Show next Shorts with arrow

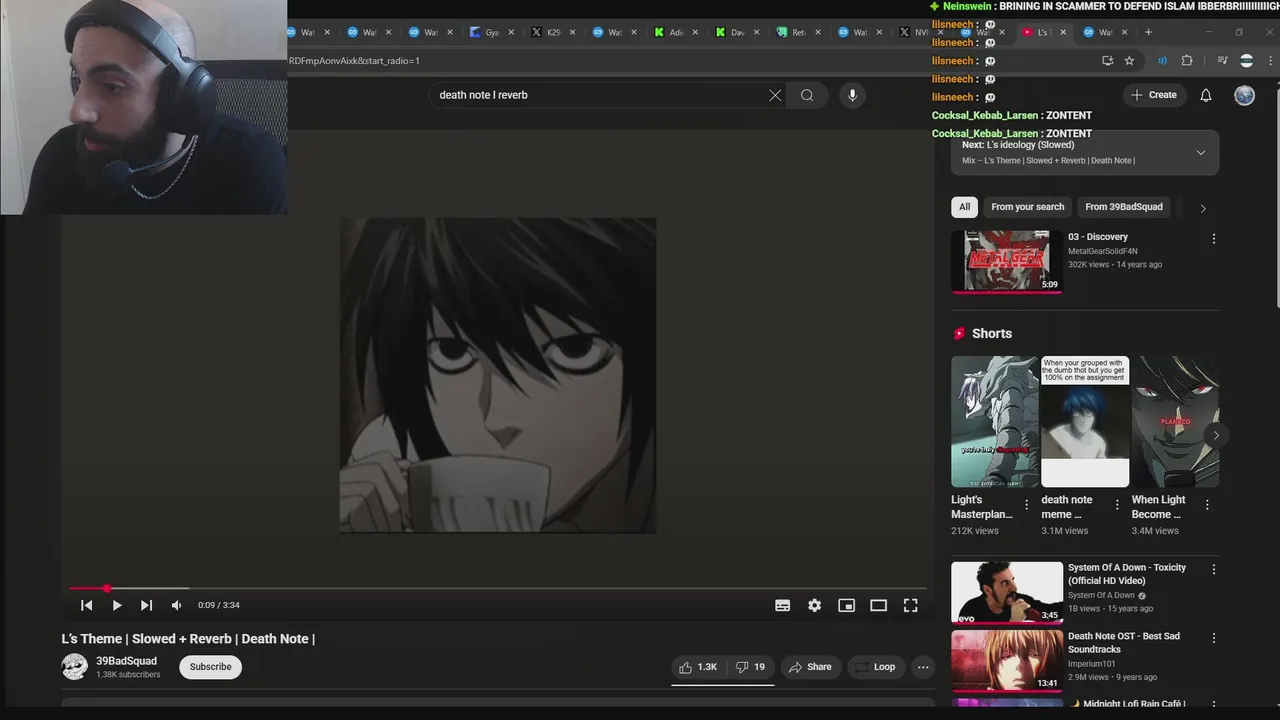1216,435
